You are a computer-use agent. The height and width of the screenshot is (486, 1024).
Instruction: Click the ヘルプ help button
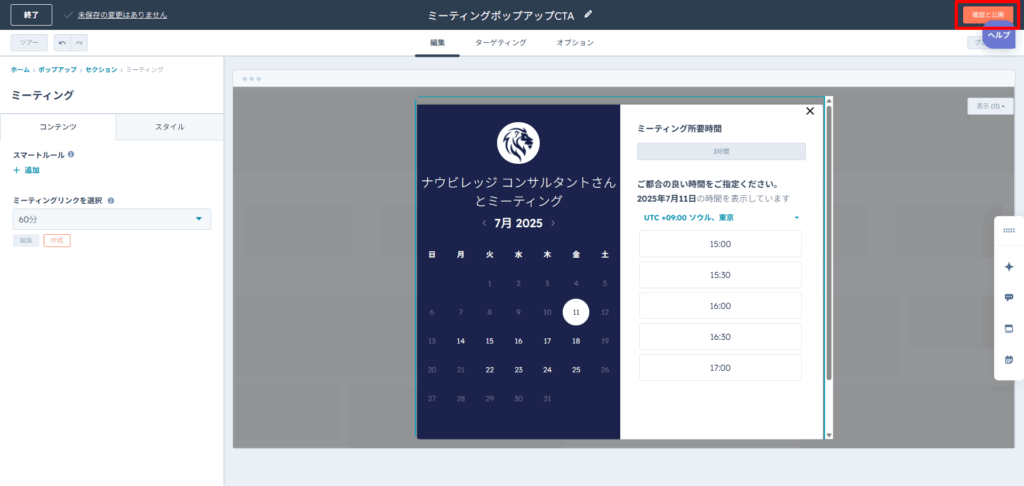tap(999, 35)
